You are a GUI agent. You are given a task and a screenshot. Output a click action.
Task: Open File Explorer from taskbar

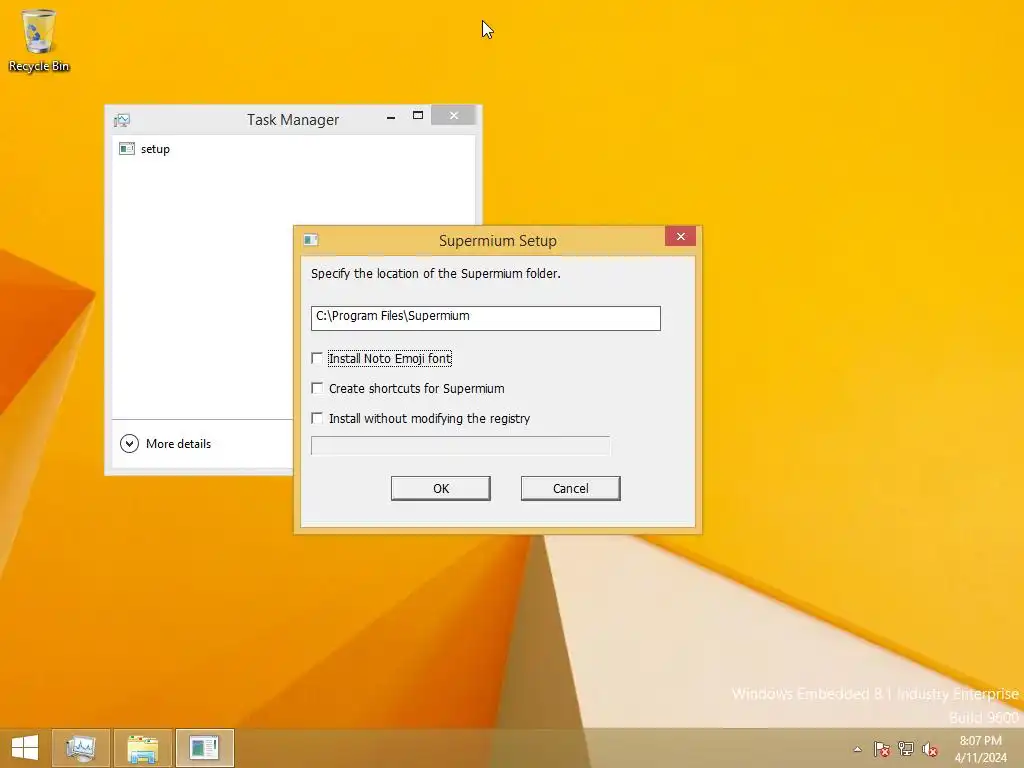(x=142, y=748)
